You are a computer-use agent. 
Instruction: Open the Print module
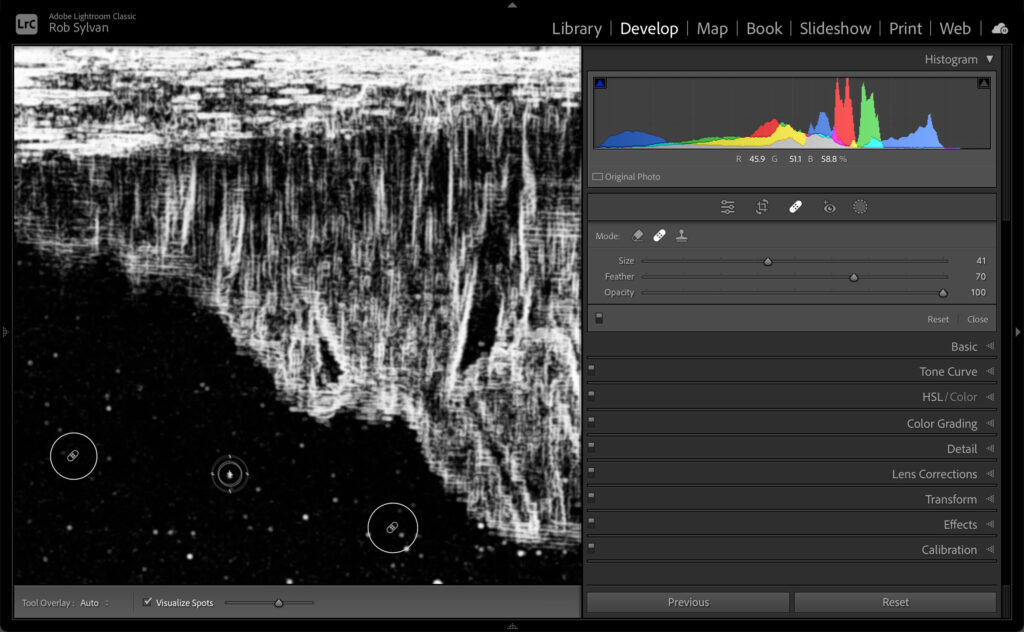coord(905,29)
